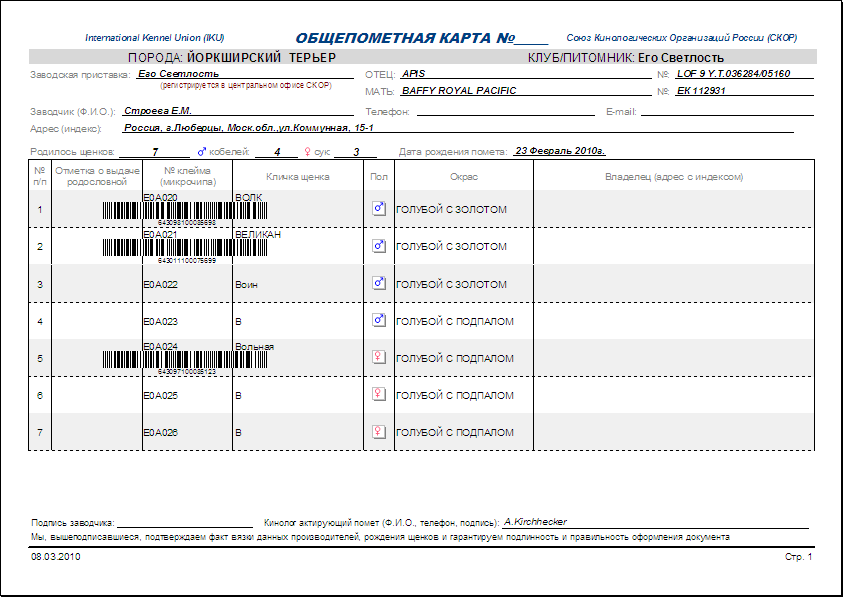Click ГОЛУБОЙ С ЗОЛОТОМ in row 3
The width and height of the screenshot is (843, 597).
tap(451, 284)
